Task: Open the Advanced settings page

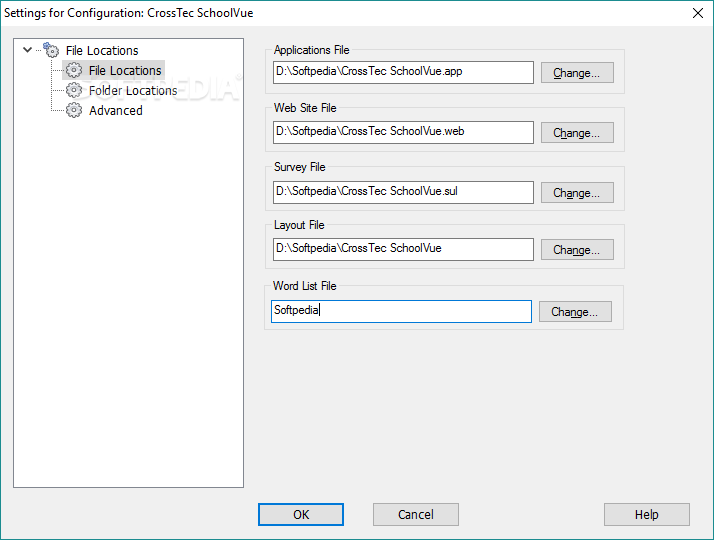Action: pyautogui.click(x=116, y=110)
